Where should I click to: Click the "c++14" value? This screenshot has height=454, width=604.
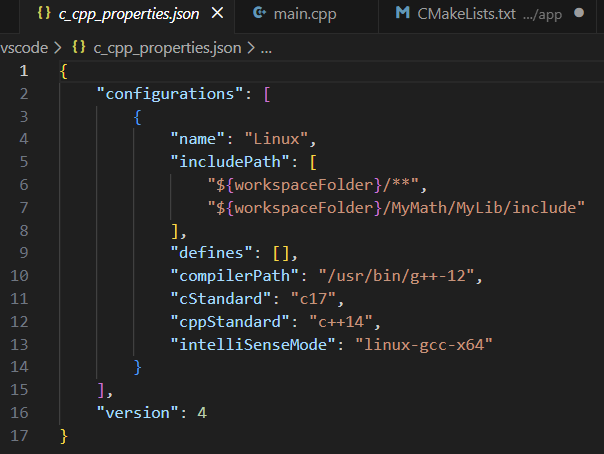pos(341,322)
